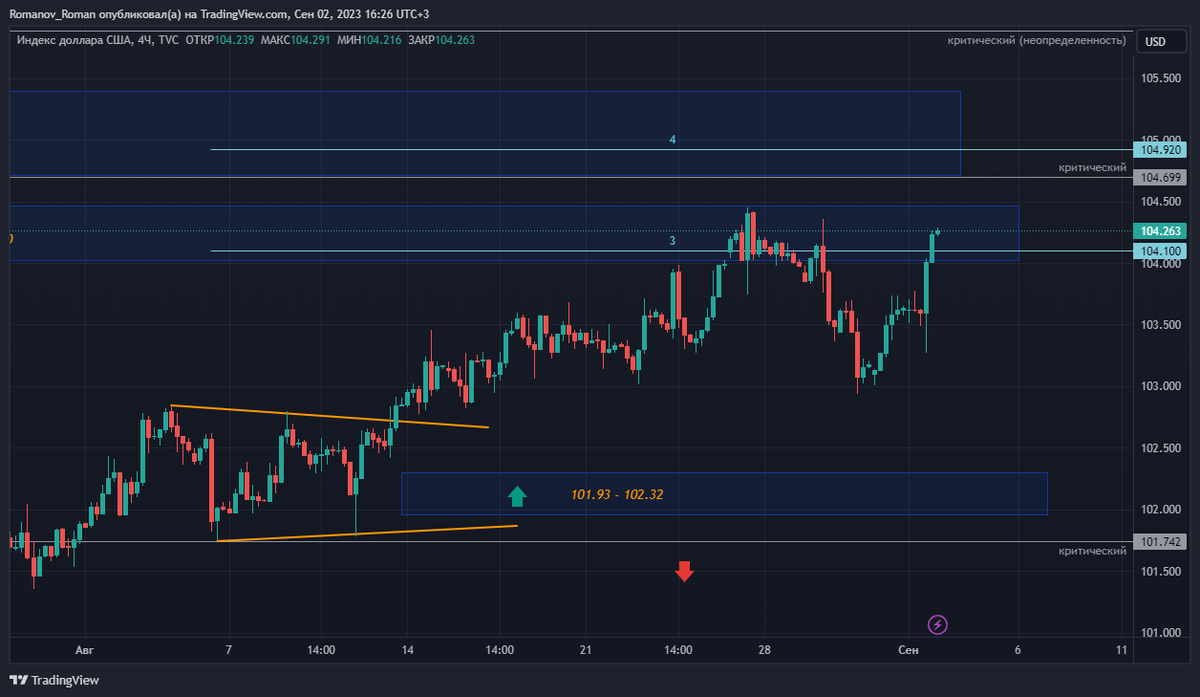Click wave label 4 in upper zone
The image size is (1200, 697).
point(673,141)
